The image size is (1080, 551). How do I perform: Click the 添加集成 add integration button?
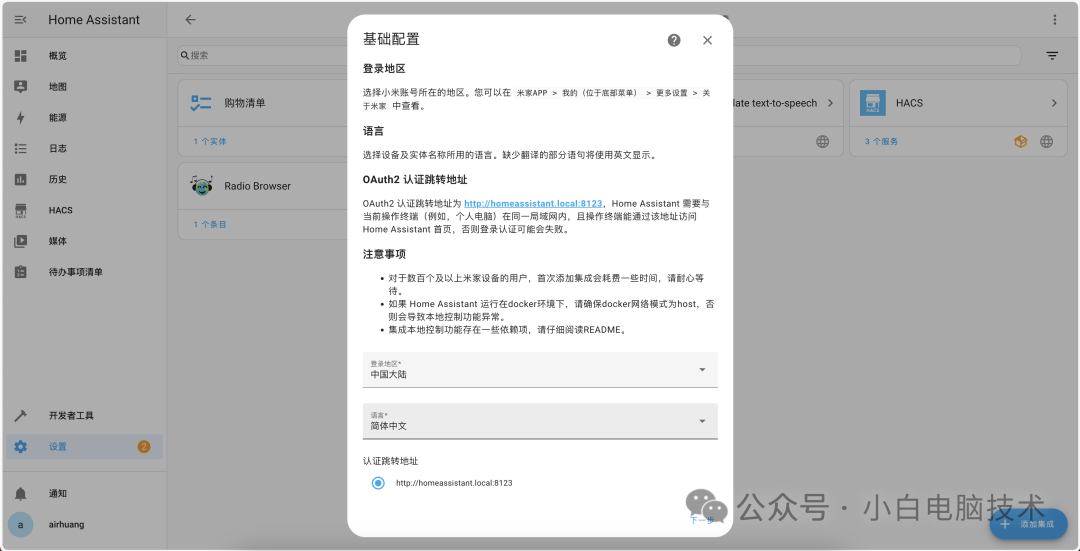pos(1028,525)
